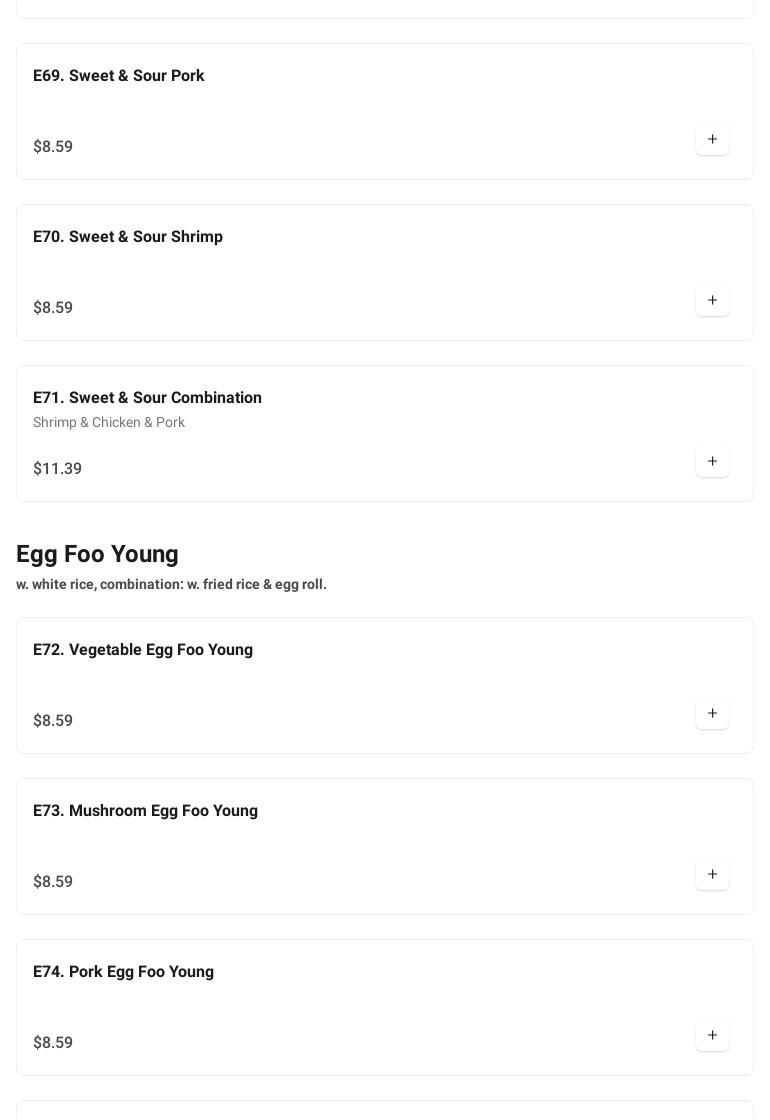
Task: Click the Egg Foo Young section heading
Action: [x=97, y=554]
